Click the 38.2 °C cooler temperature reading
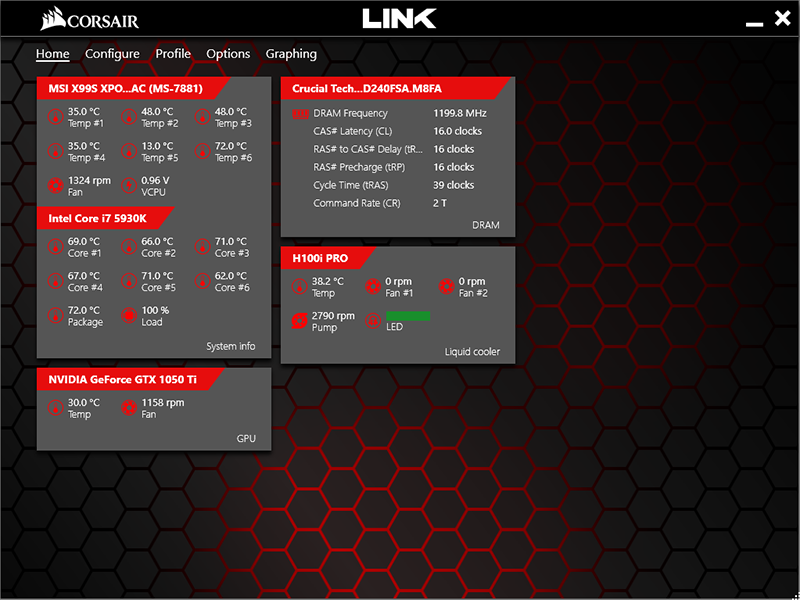Viewport: 800px width, 600px height. click(x=328, y=282)
